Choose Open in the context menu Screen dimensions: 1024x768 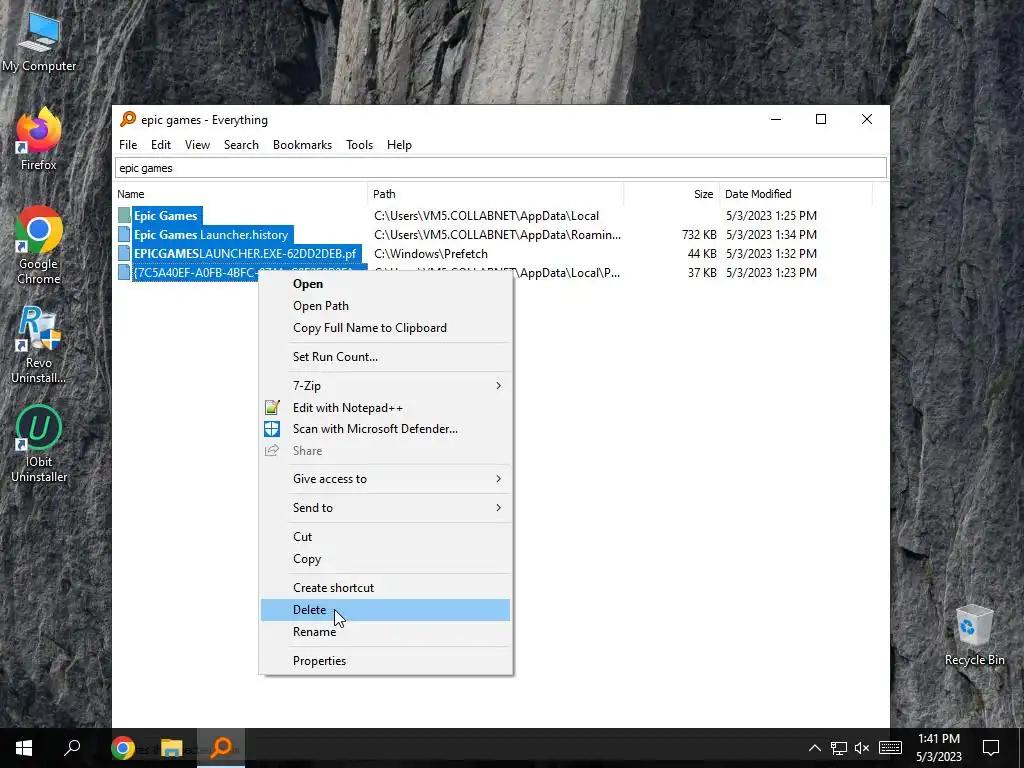(x=385, y=283)
